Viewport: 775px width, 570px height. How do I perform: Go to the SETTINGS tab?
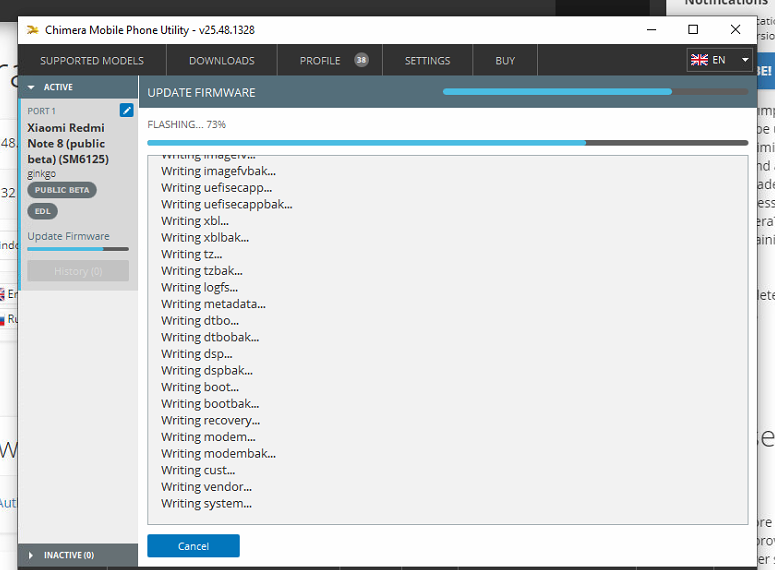428,61
